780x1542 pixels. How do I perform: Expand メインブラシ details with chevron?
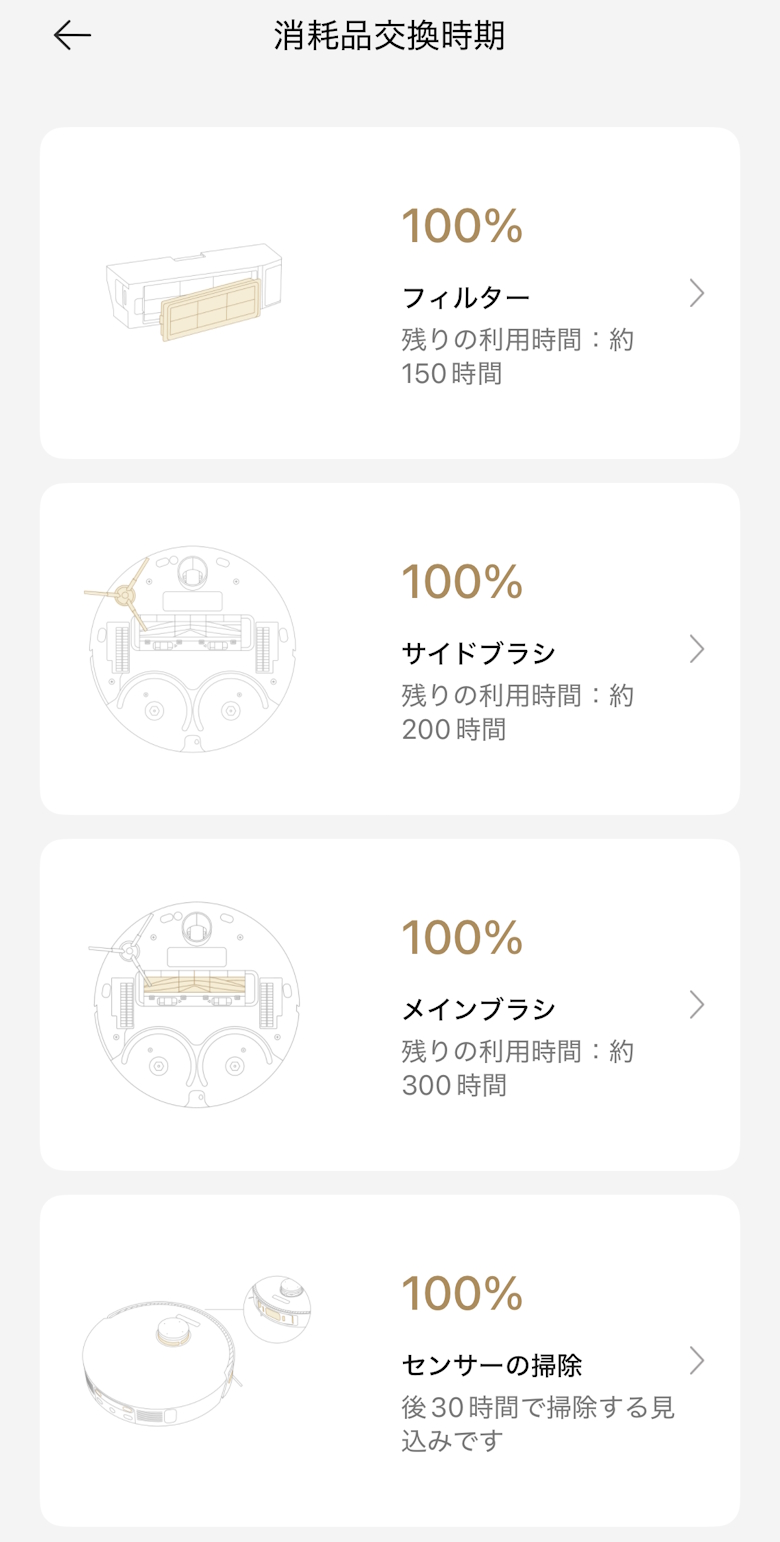pos(697,1005)
